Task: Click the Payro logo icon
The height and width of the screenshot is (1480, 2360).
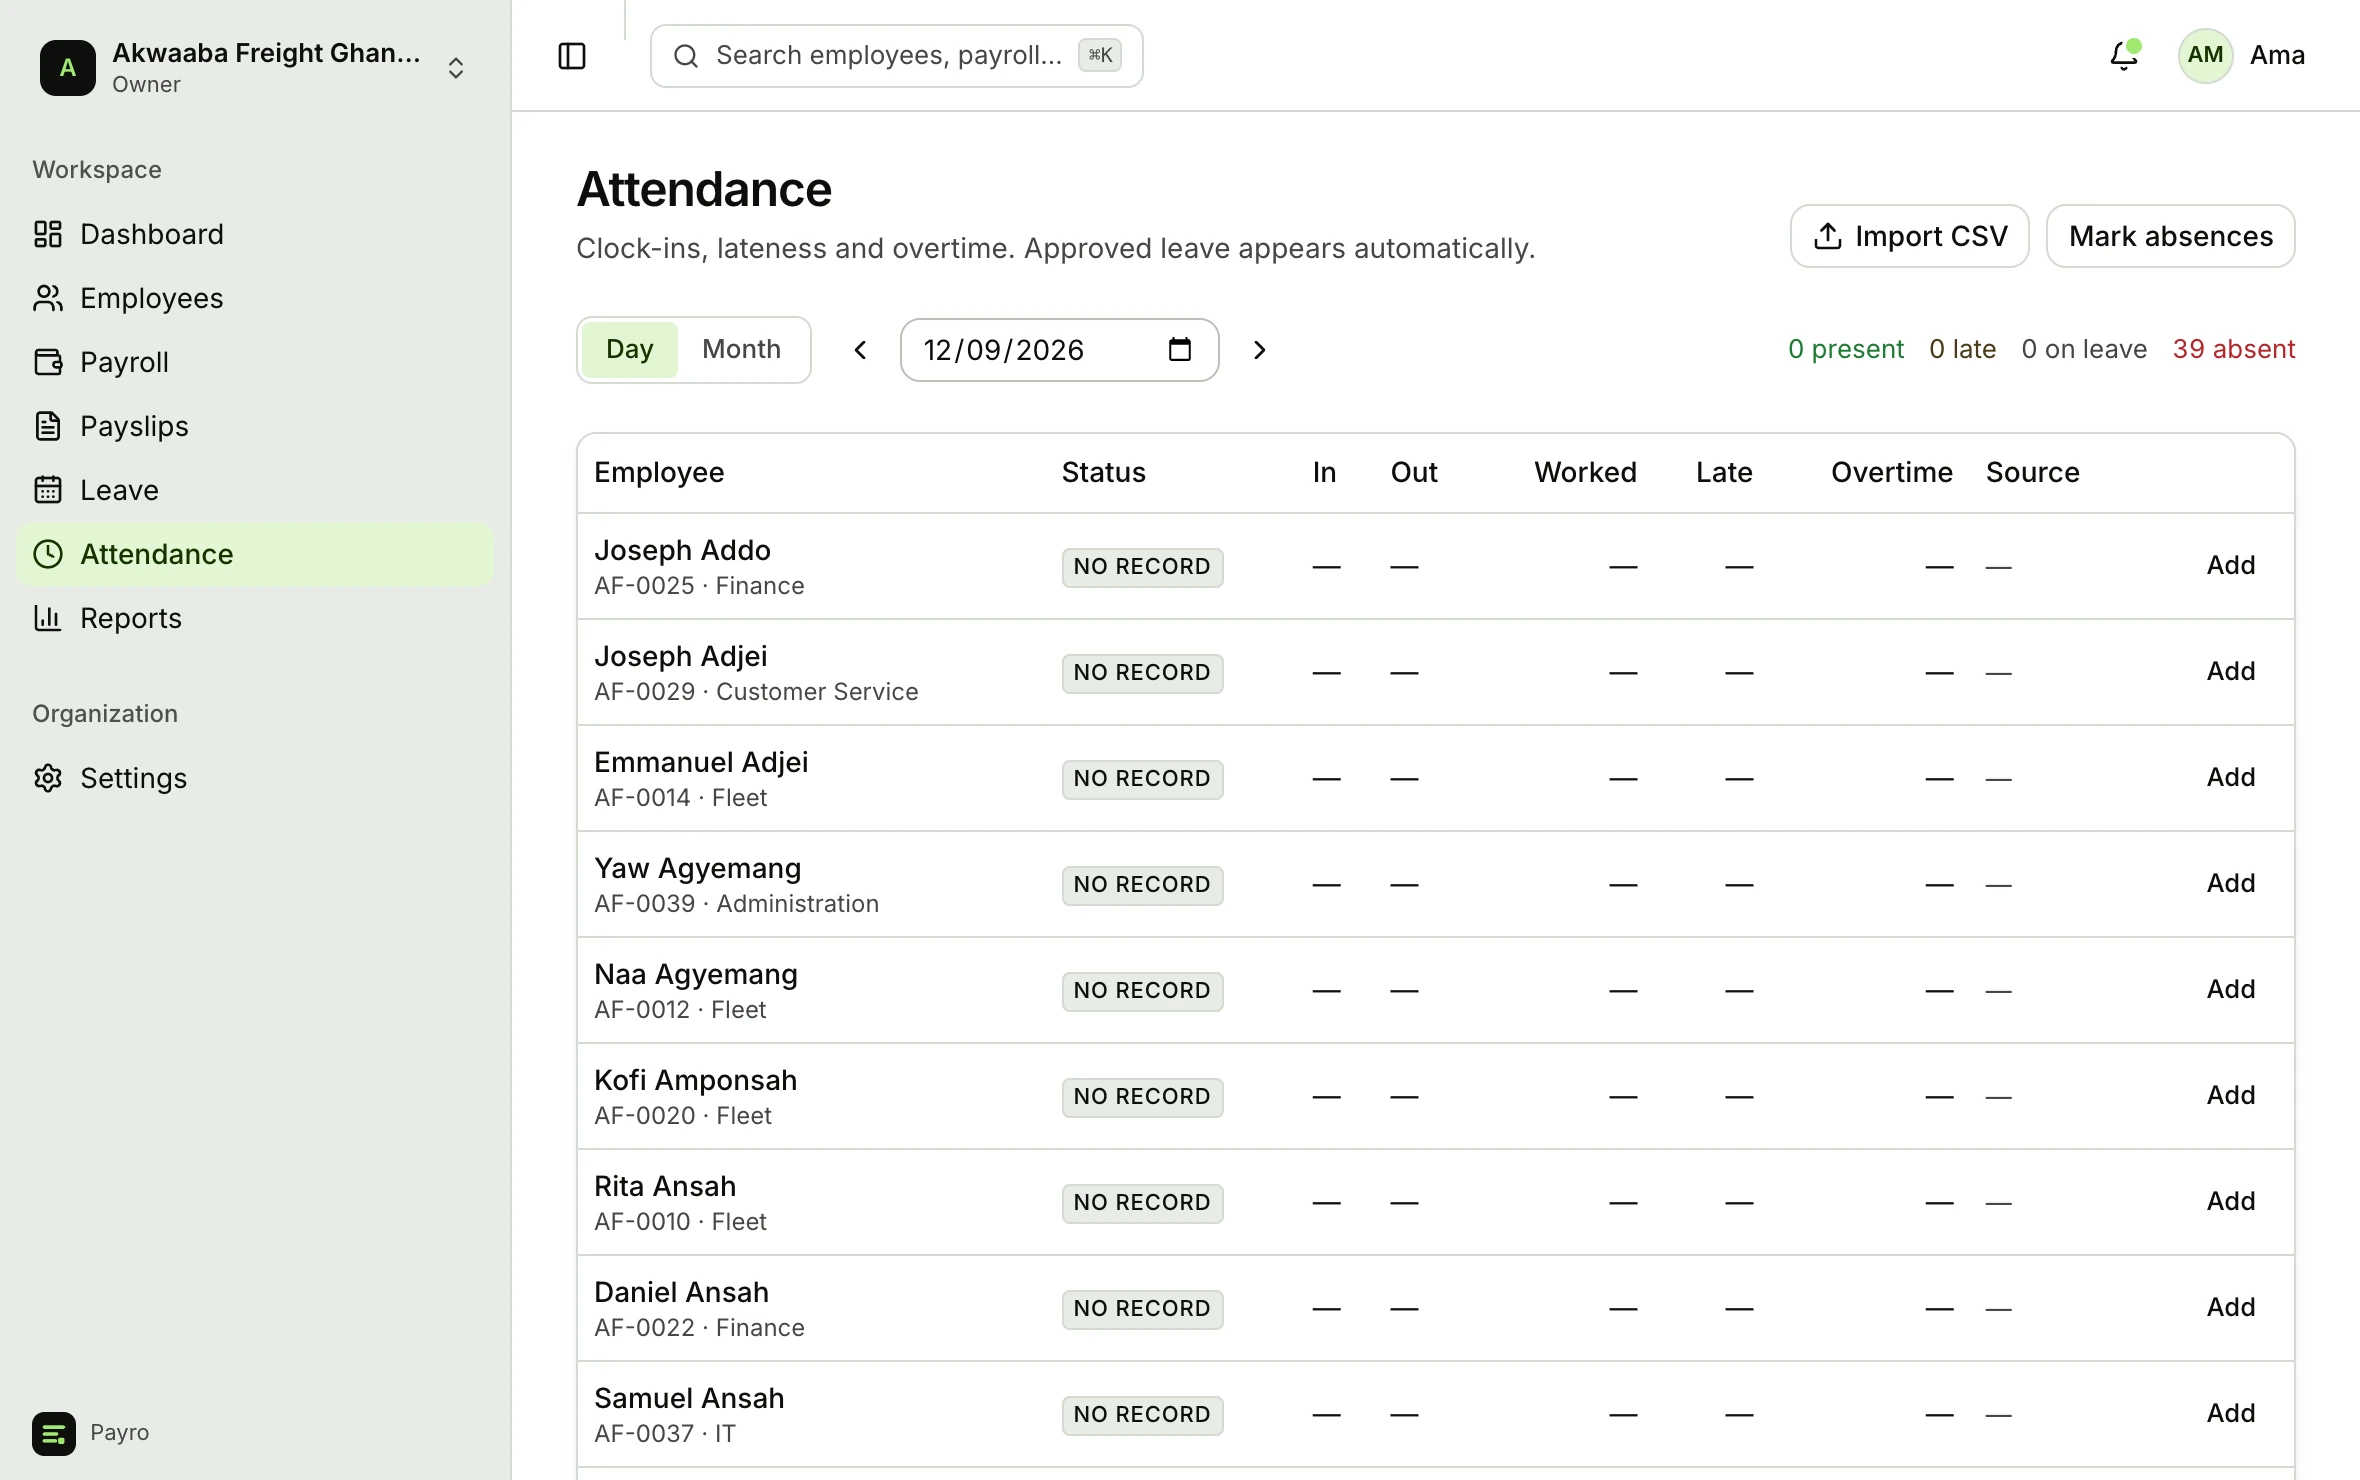Action: pyautogui.click(x=54, y=1433)
